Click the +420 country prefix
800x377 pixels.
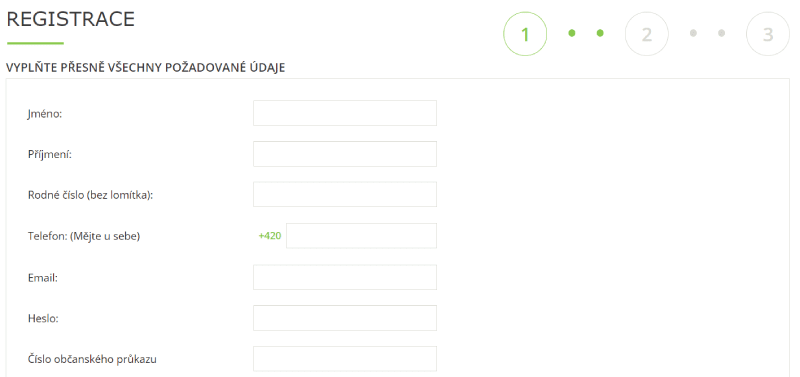[270, 236]
